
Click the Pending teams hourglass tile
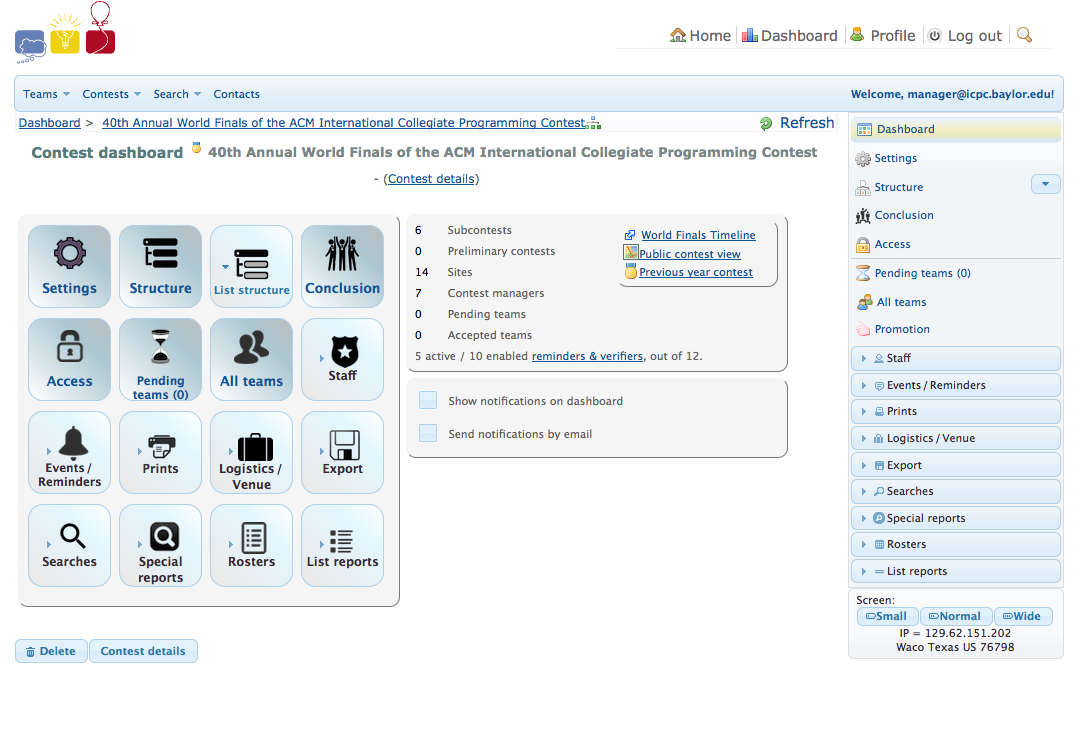click(x=160, y=359)
